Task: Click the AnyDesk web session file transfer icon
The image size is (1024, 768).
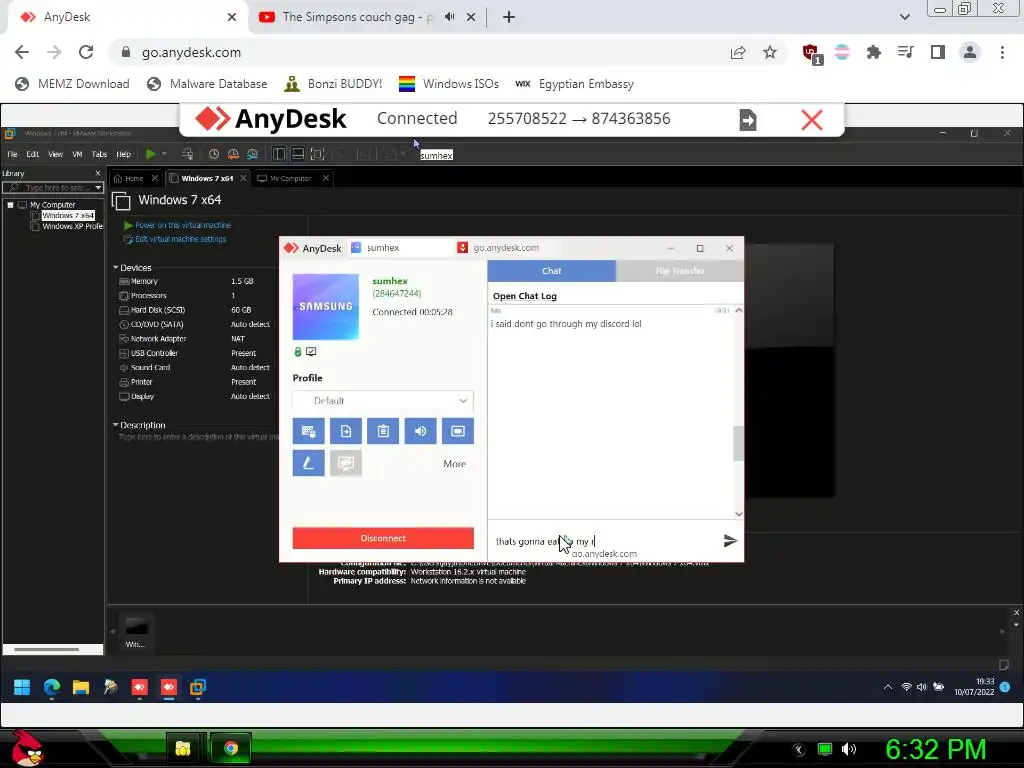Action: pos(748,120)
